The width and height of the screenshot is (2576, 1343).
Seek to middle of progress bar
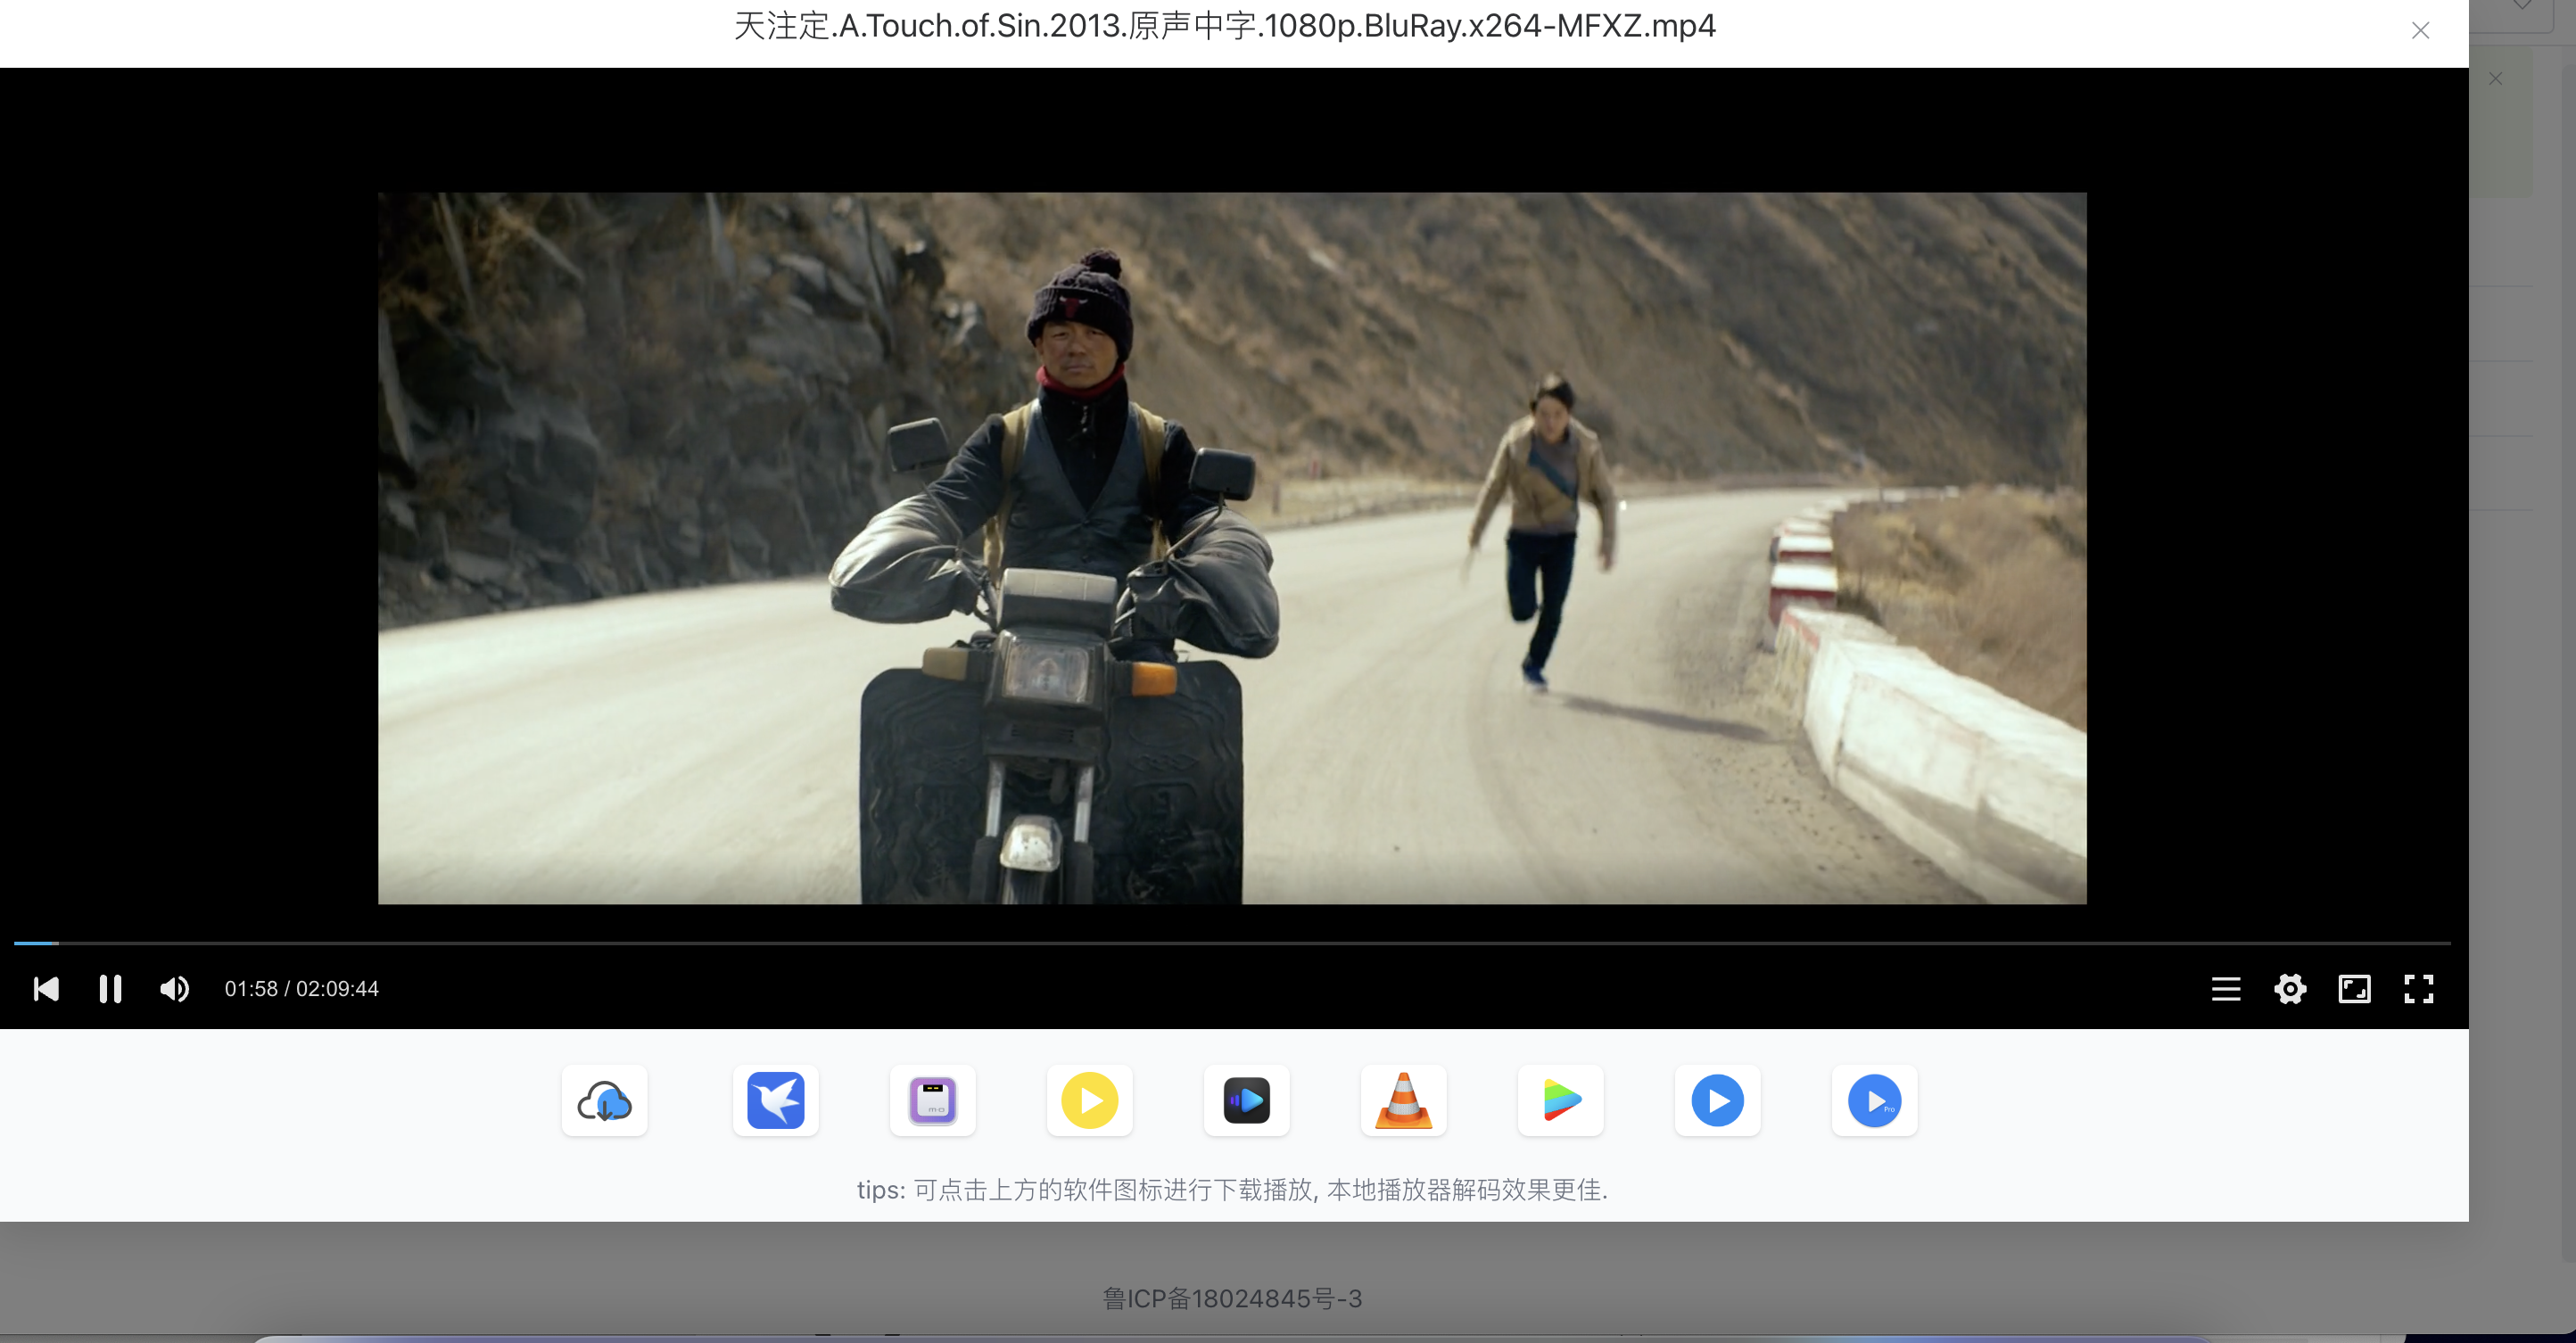coord(1232,943)
